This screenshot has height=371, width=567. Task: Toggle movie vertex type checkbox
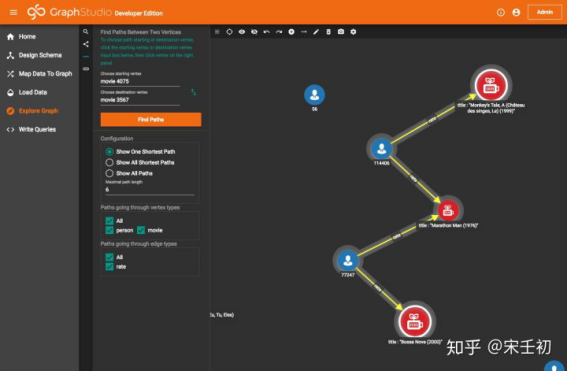coord(141,230)
